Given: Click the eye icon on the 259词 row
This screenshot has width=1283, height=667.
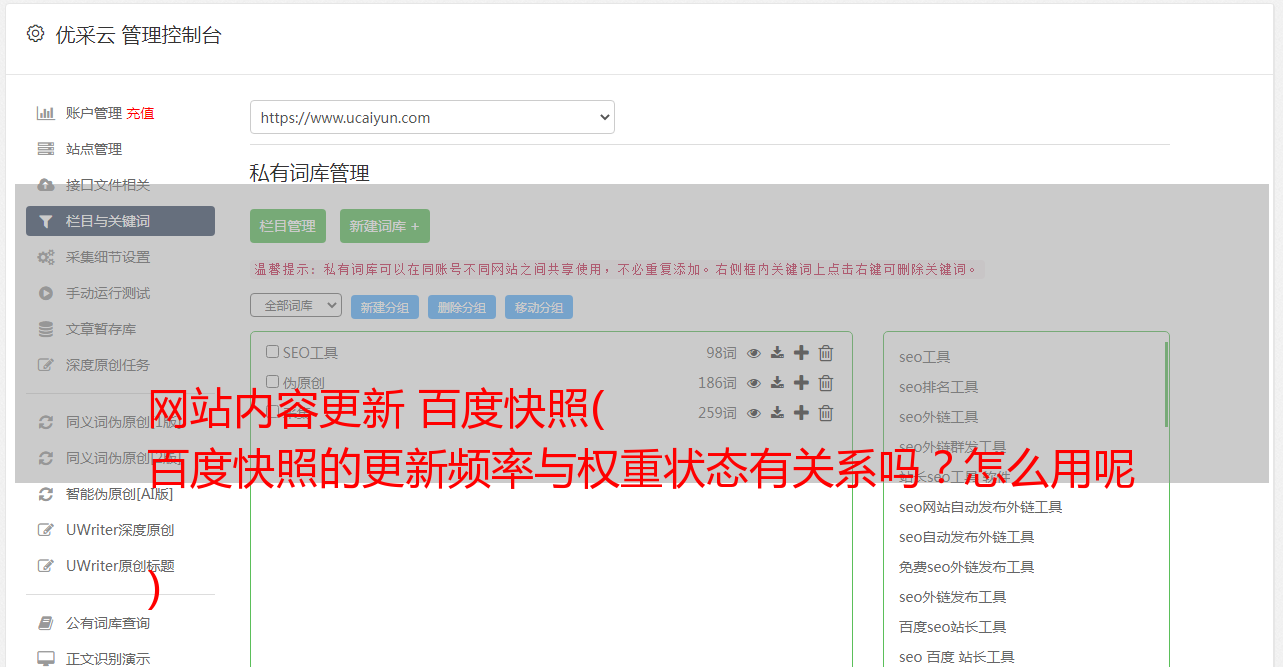Looking at the screenshot, I should click(x=754, y=413).
